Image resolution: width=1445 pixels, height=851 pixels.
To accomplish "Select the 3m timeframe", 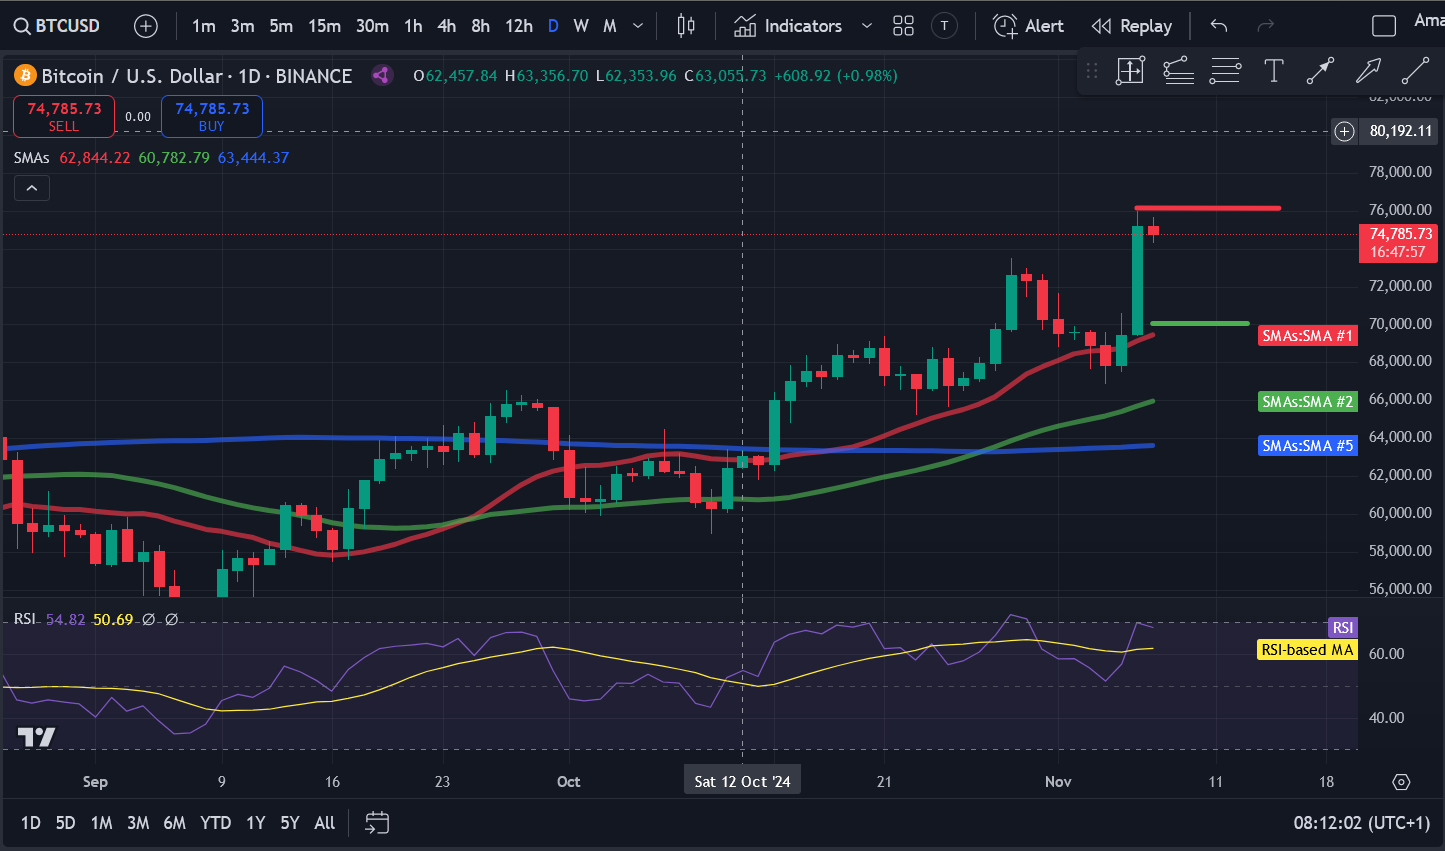I will 242,26.
